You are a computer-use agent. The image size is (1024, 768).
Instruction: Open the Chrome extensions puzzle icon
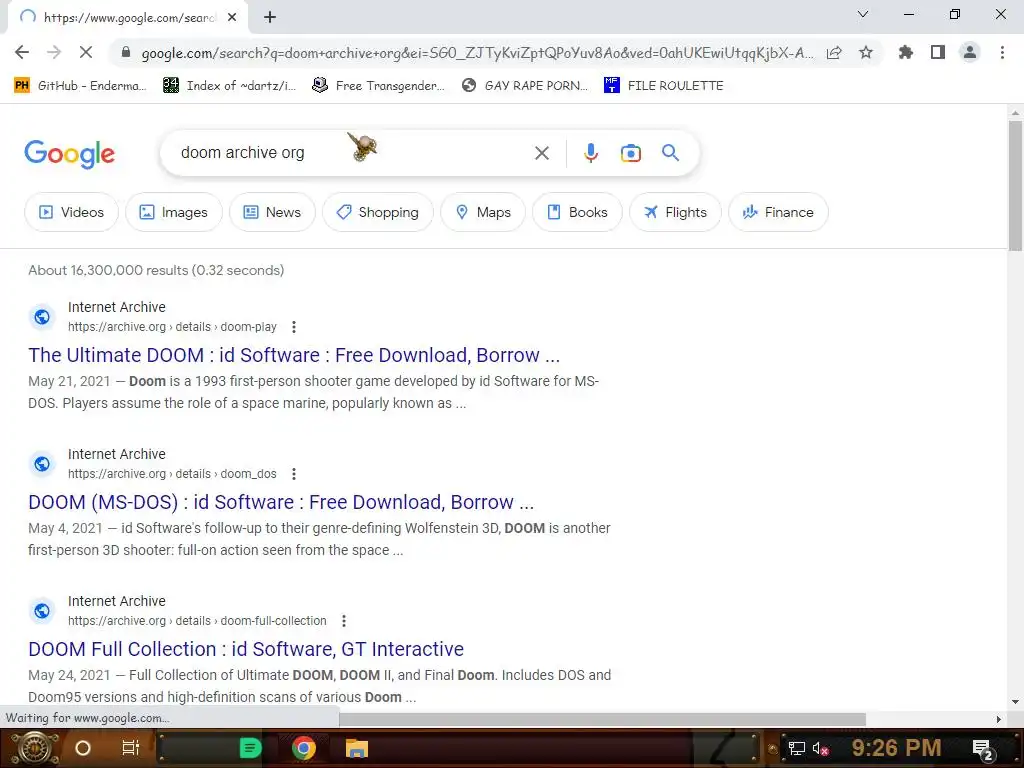905,53
